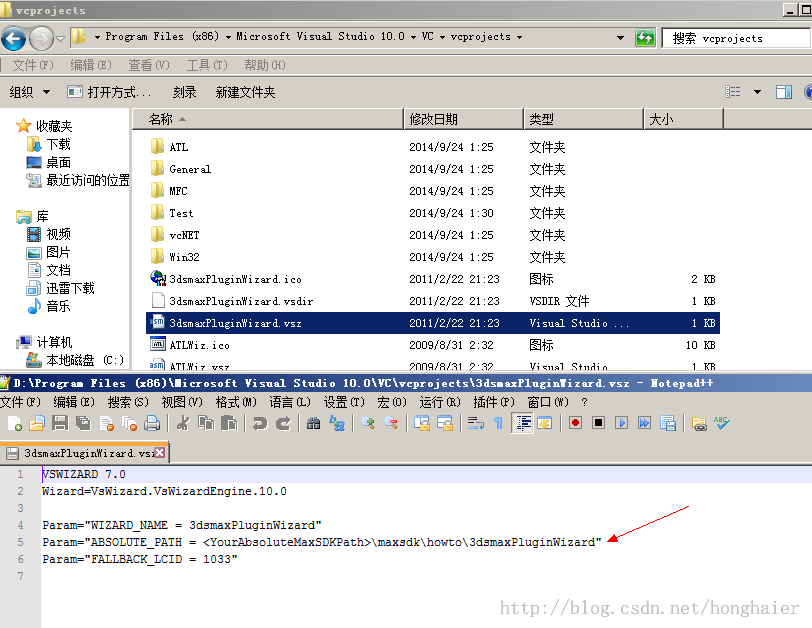Click the save recorded macro toolbar icon
812x628 pixels.
point(668,423)
